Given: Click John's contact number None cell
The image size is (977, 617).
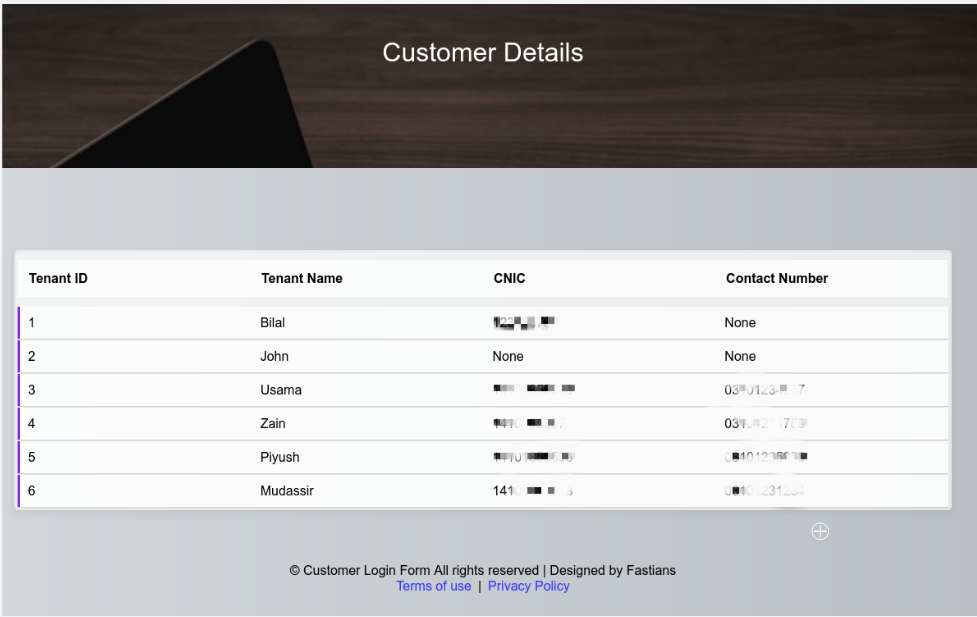Looking at the screenshot, I should [x=740, y=356].
